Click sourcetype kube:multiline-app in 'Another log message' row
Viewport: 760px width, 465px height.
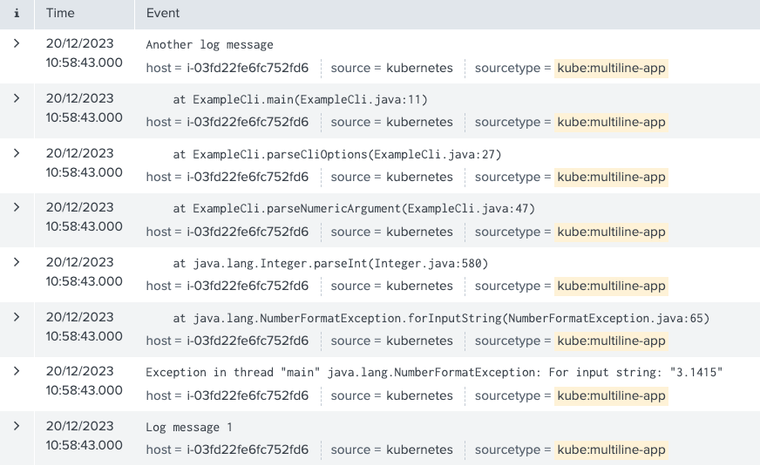[x=611, y=68]
